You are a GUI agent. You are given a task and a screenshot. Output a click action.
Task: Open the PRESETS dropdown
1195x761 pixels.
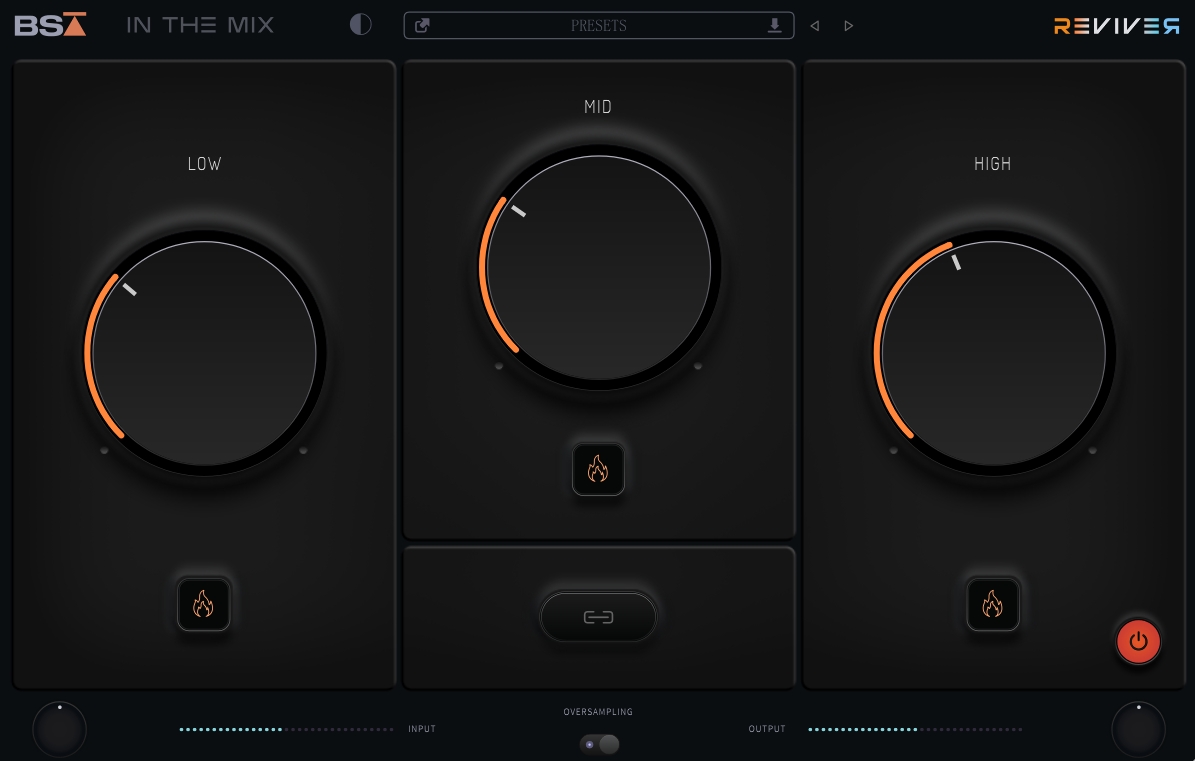598,26
